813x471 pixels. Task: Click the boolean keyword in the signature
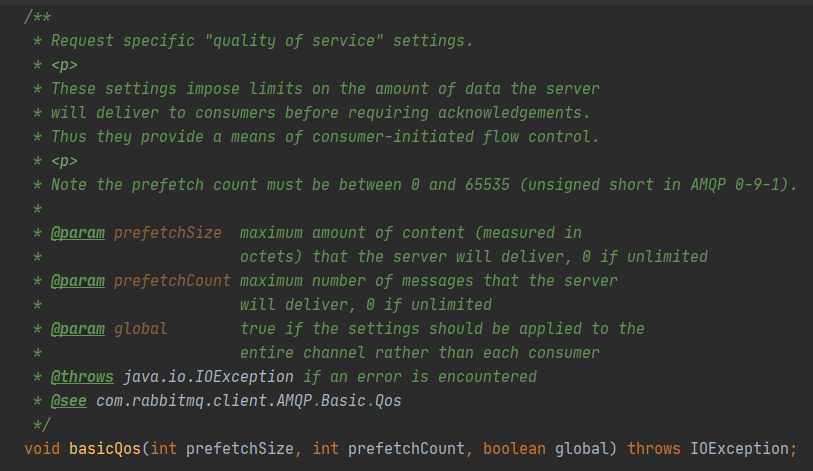point(514,448)
